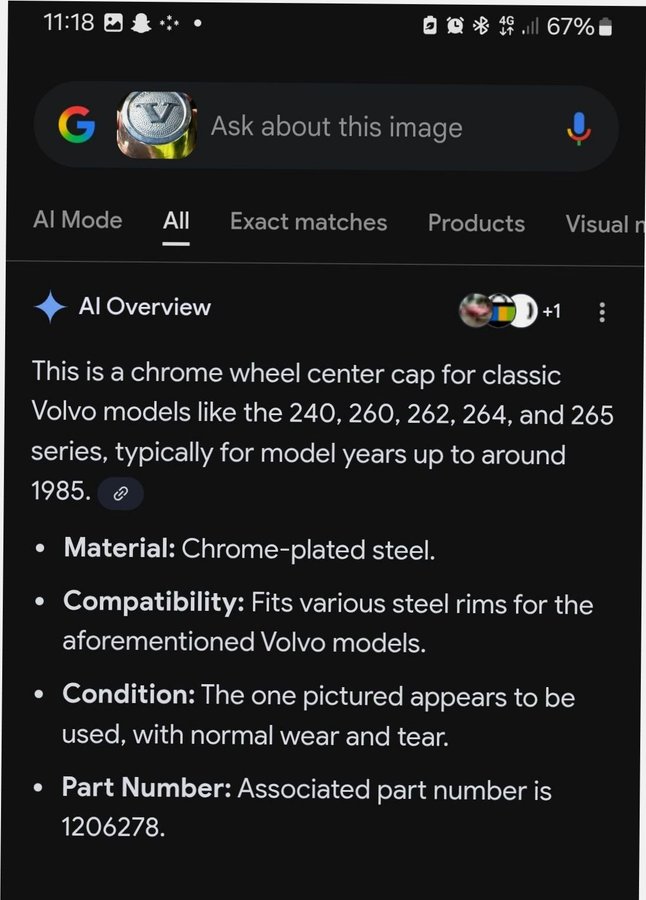The width and height of the screenshot is (646, 900).
Task: Tap the Snapchat notification icon
Action: point(140,22)
